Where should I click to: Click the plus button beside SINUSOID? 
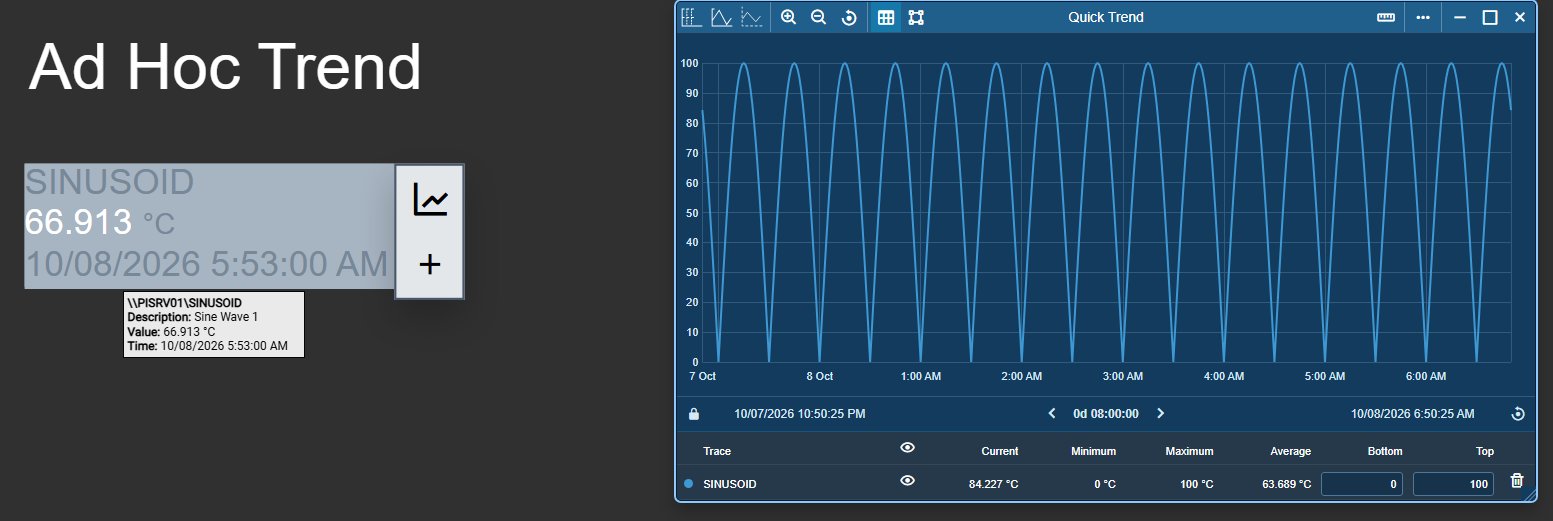click(430, 265)
